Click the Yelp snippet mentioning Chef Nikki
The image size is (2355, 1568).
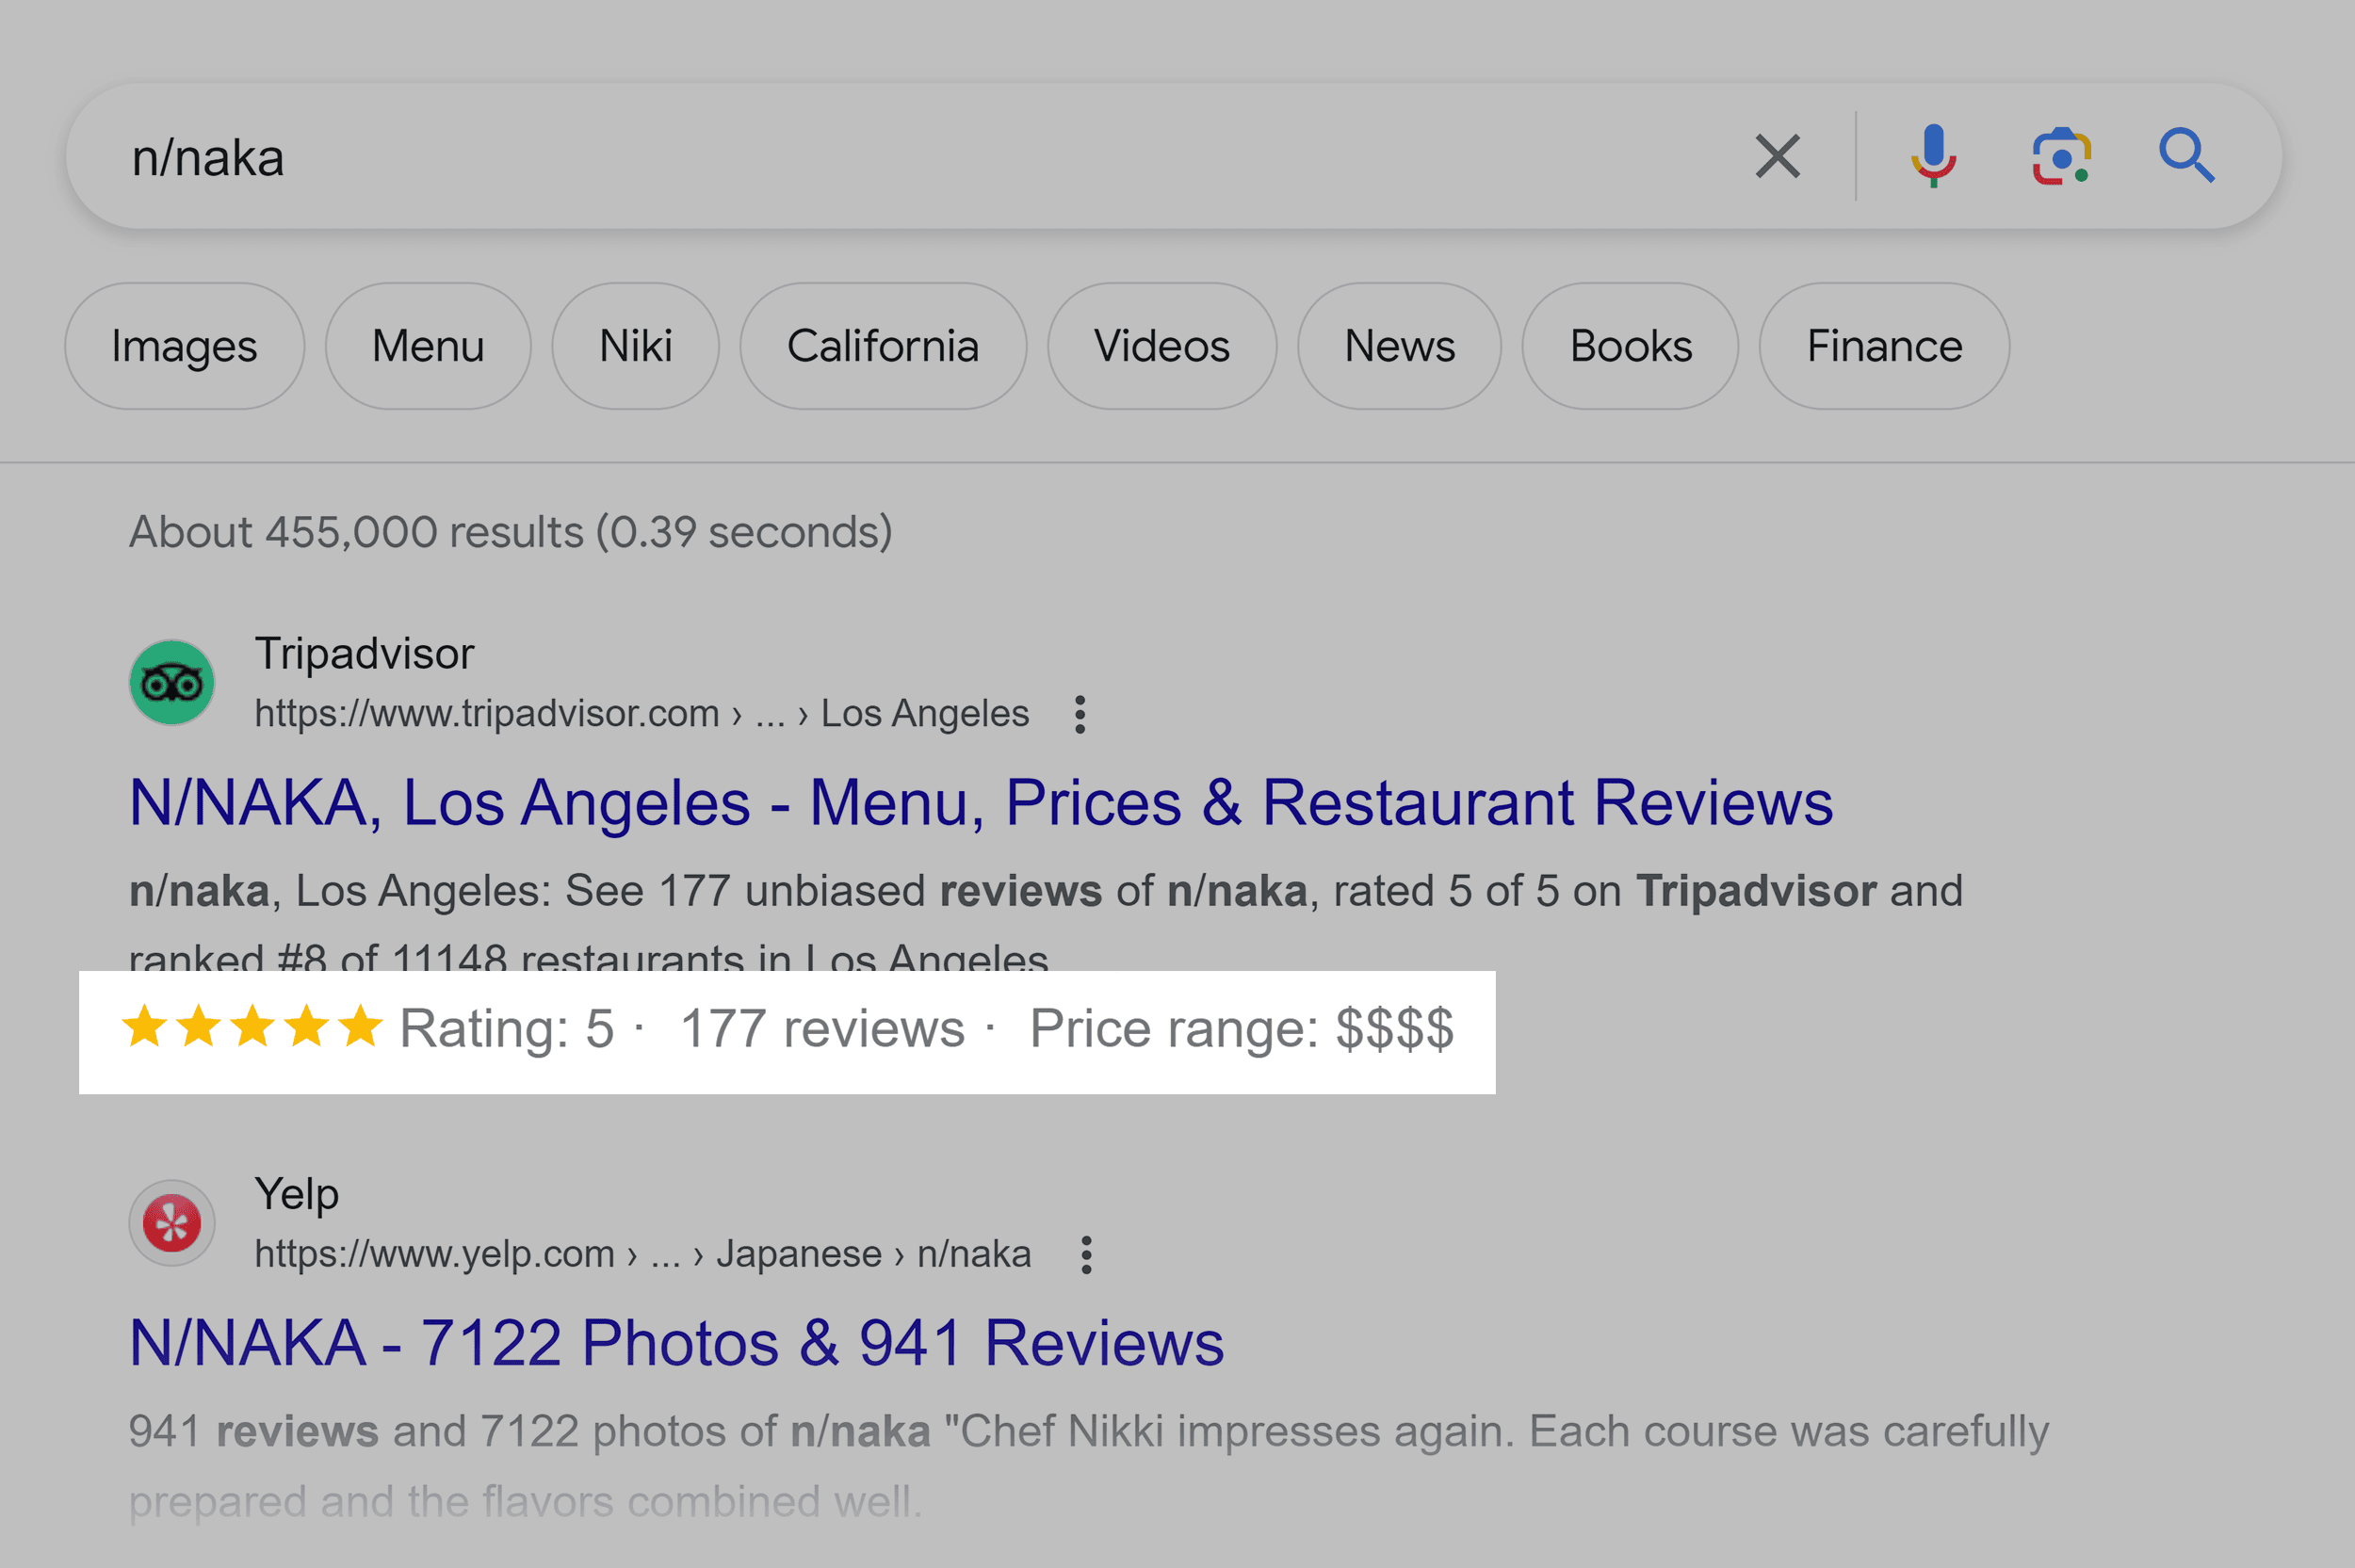pos(1089,1466)
